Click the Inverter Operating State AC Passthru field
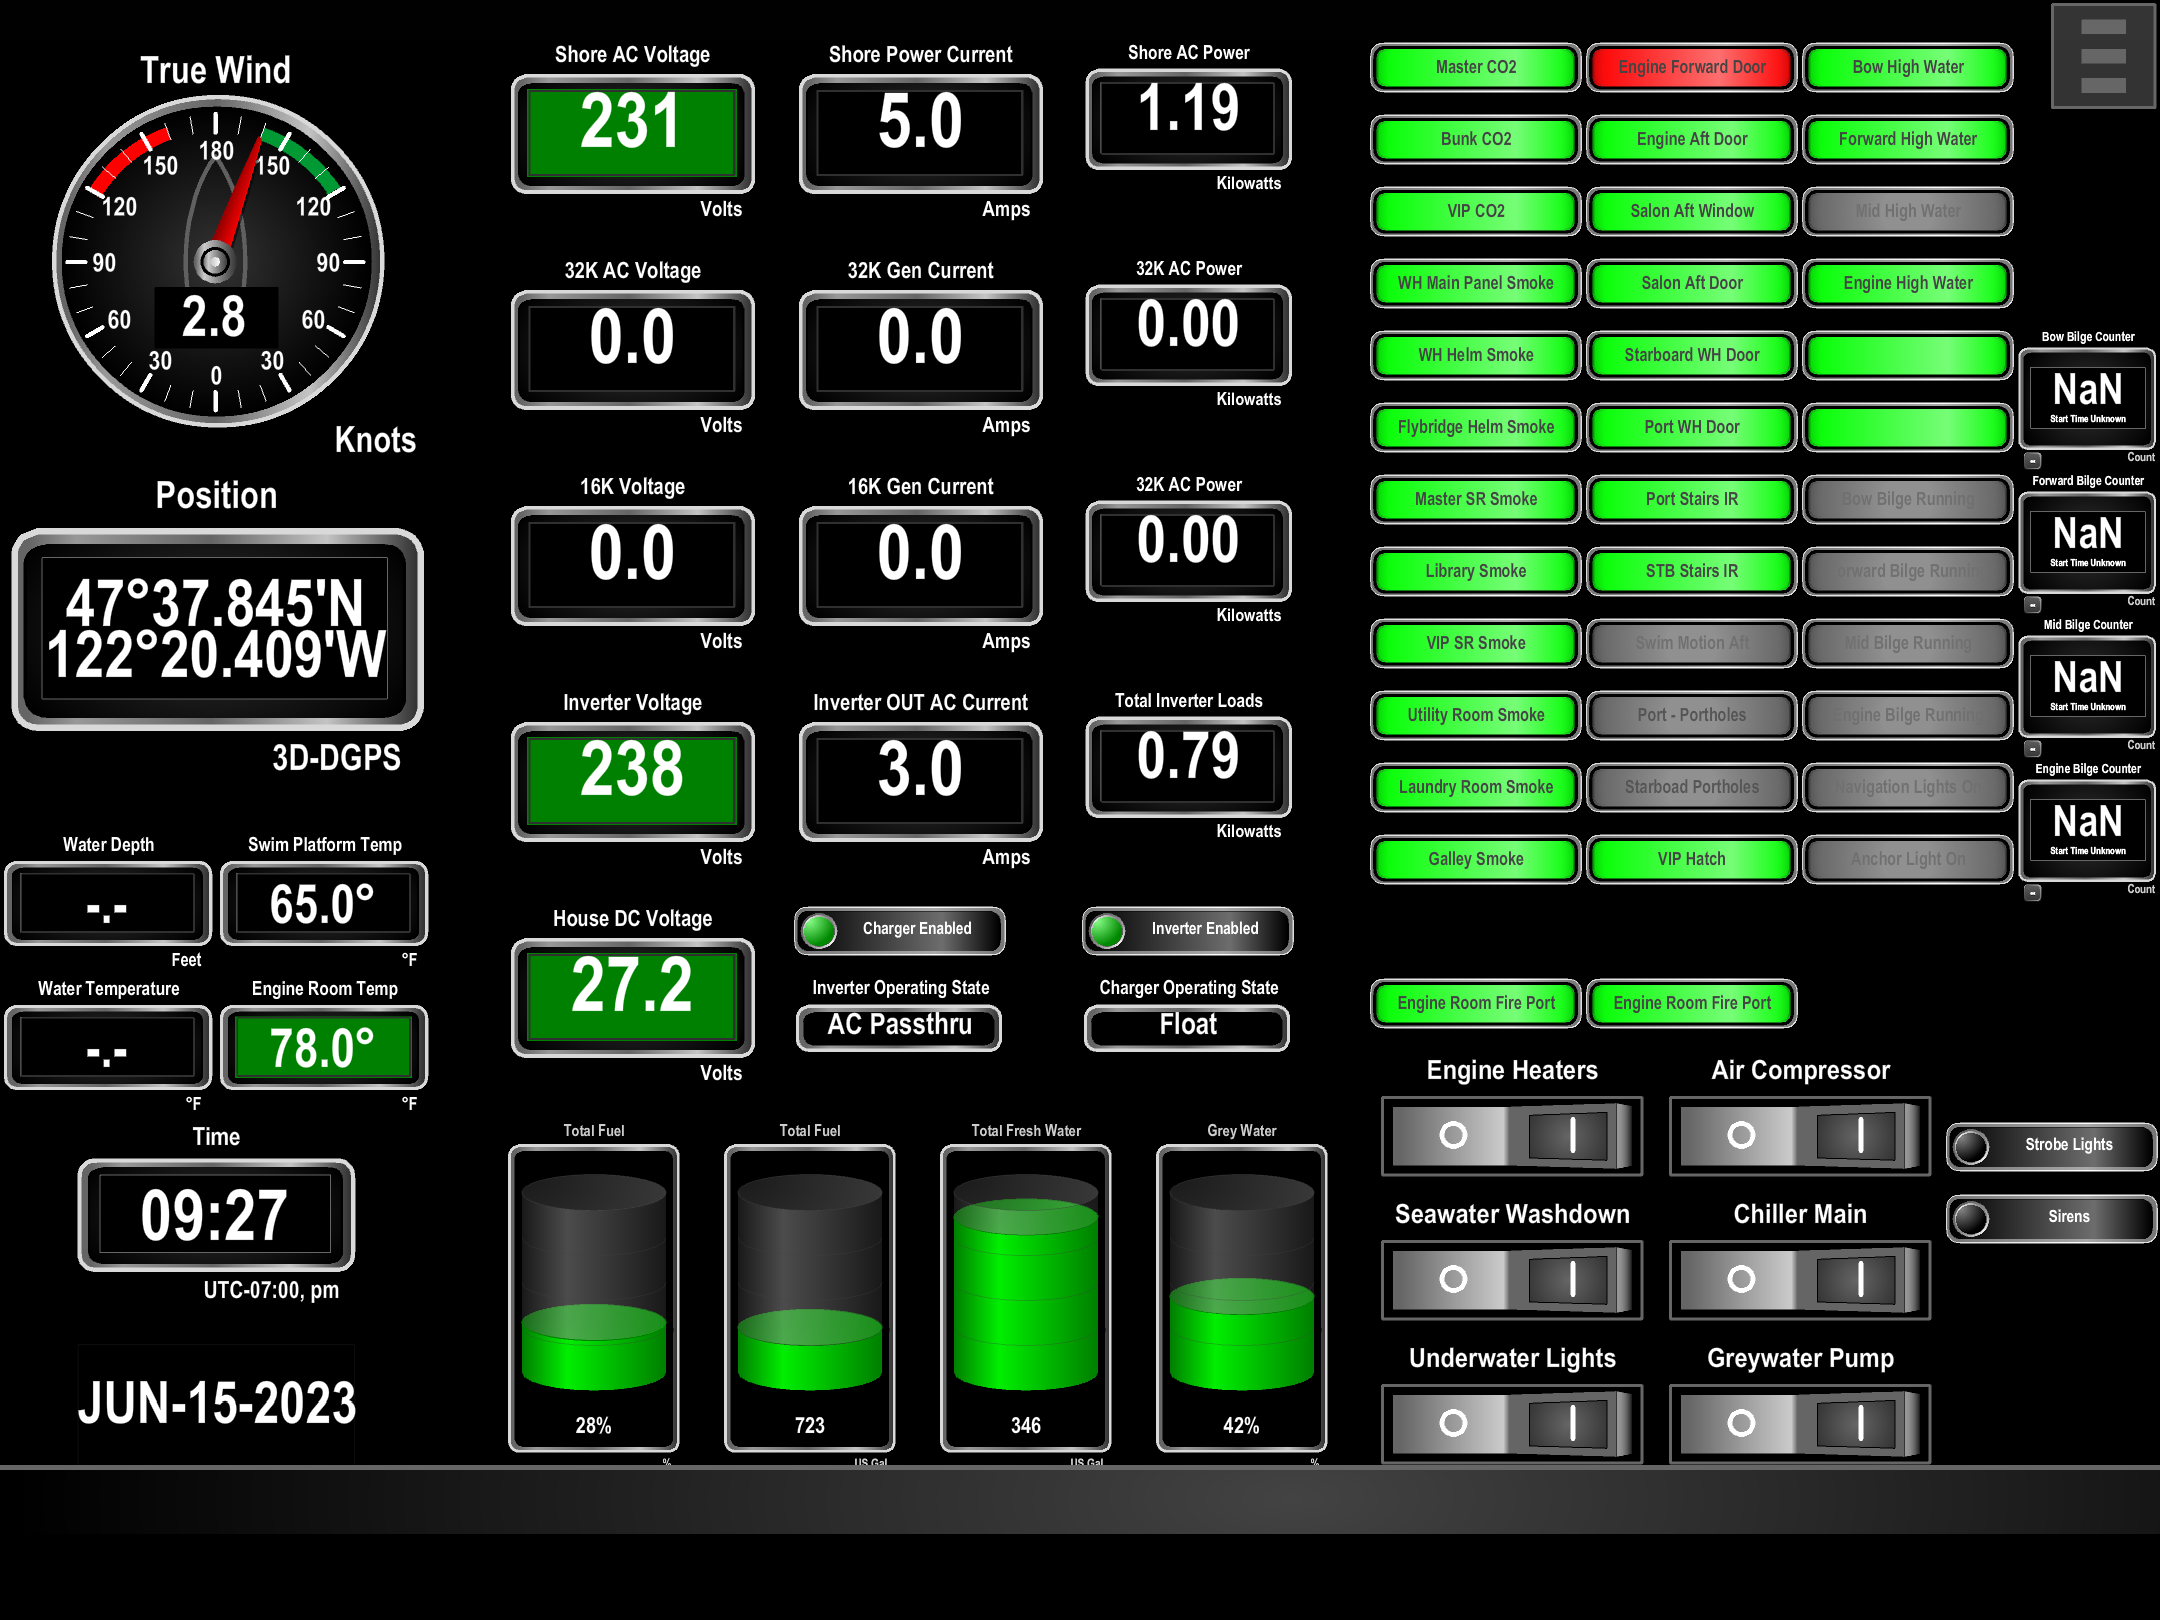Image resolution: width=2160 pixels, height=1620 pixels. [899, 1026]
